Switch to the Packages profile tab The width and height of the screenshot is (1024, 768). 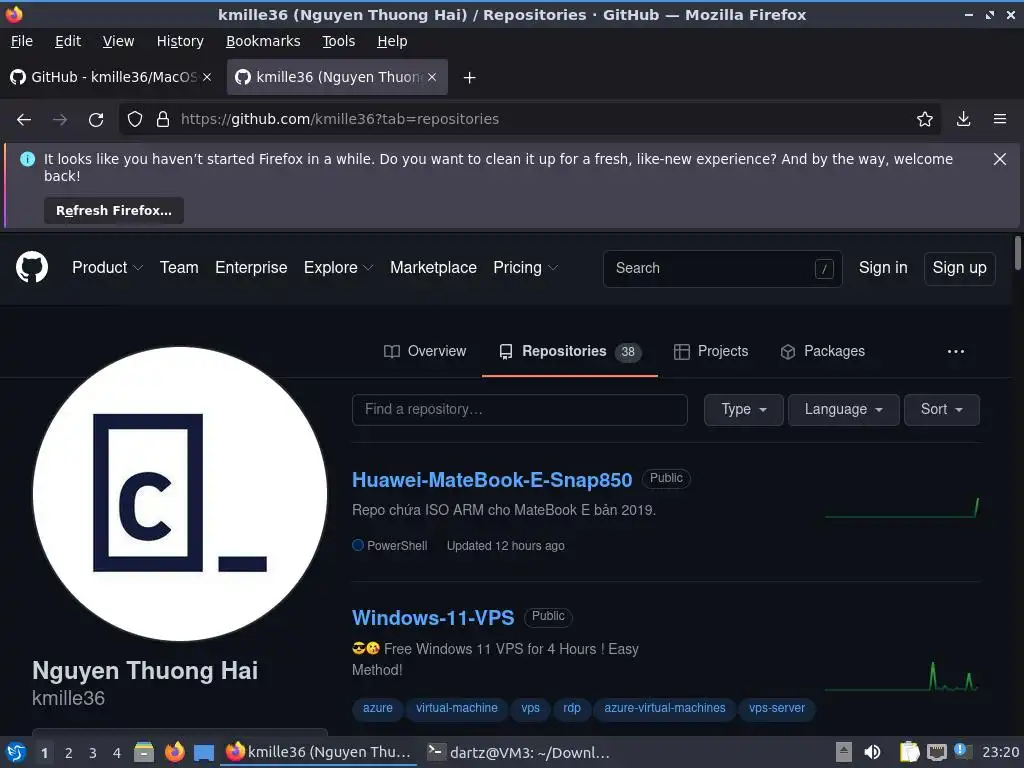tap(822, 351)
